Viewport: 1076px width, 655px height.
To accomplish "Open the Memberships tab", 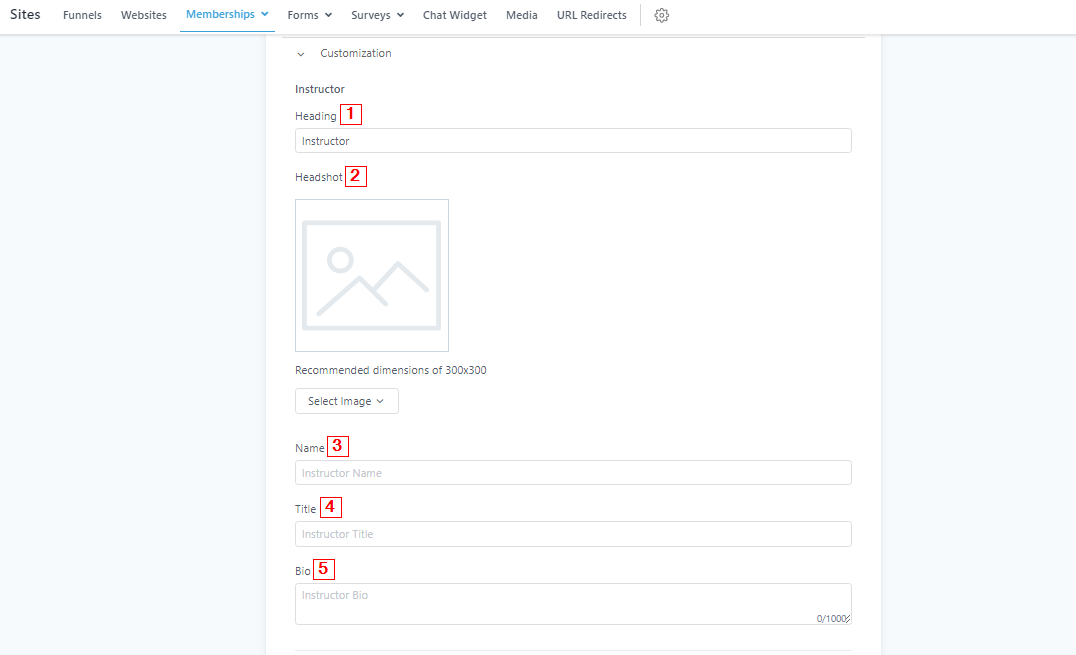I will [227, 15].
